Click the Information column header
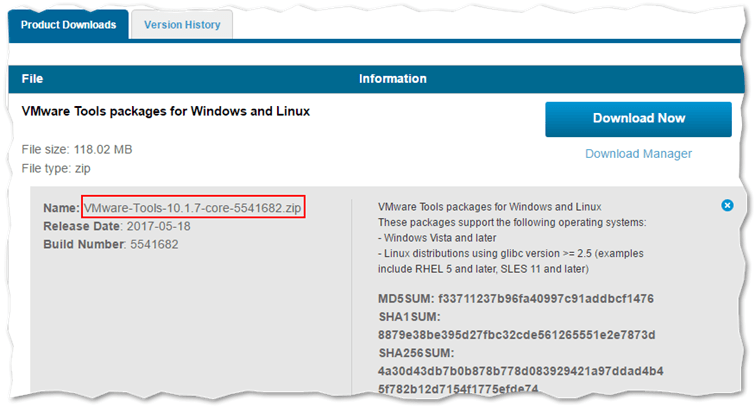Screen dimensions: 756x408 click(392, 79)
